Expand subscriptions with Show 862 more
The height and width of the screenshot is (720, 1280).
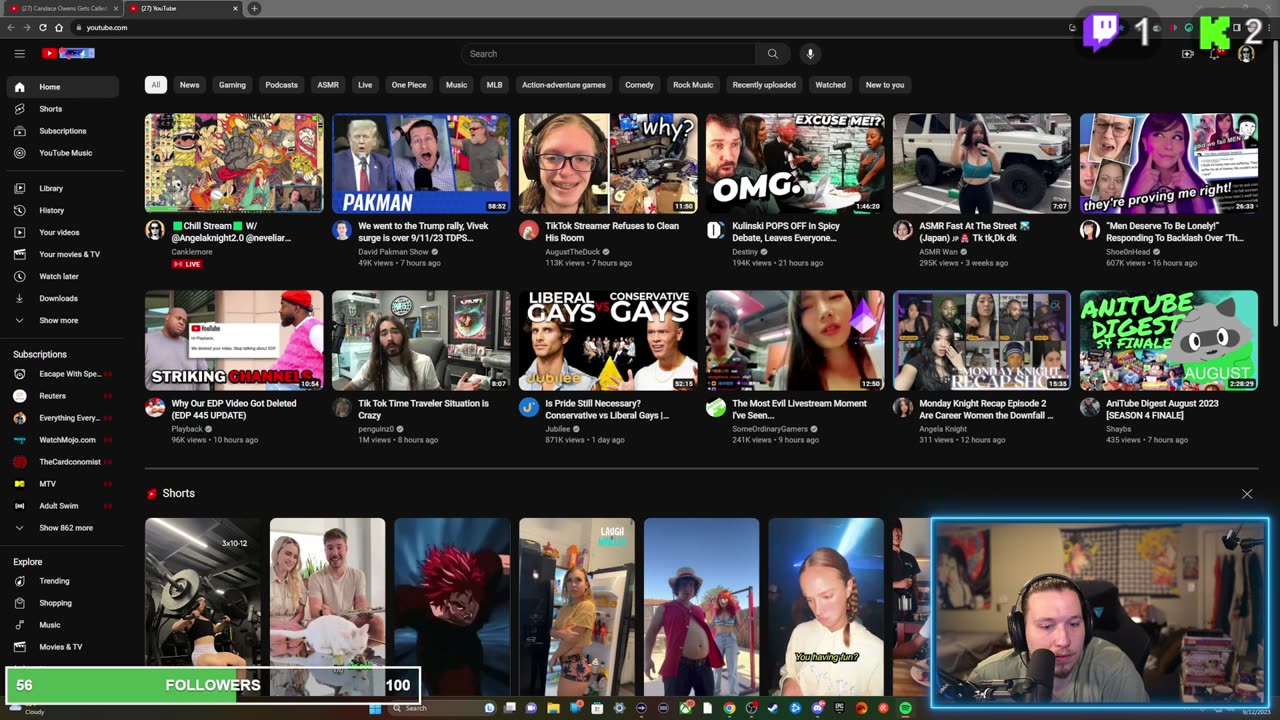tap(62, 528)
